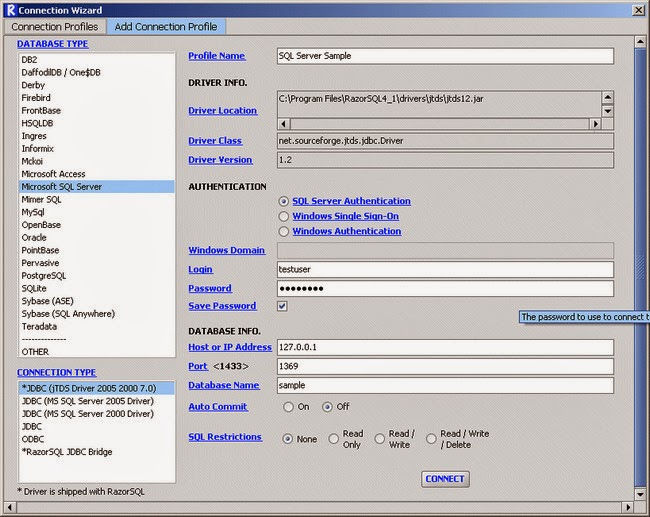
Task: Select Microsoft Access database type
Action: pos(97,175)
